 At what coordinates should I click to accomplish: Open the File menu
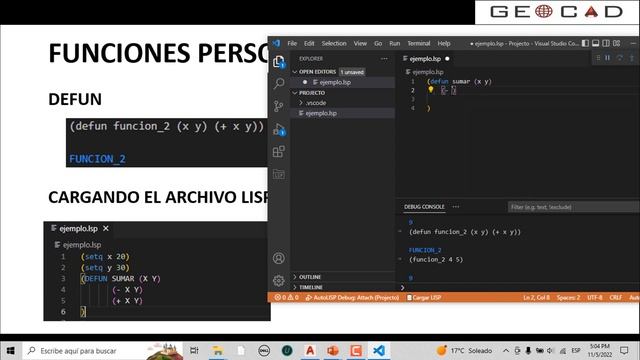click(x=292, y=43)
